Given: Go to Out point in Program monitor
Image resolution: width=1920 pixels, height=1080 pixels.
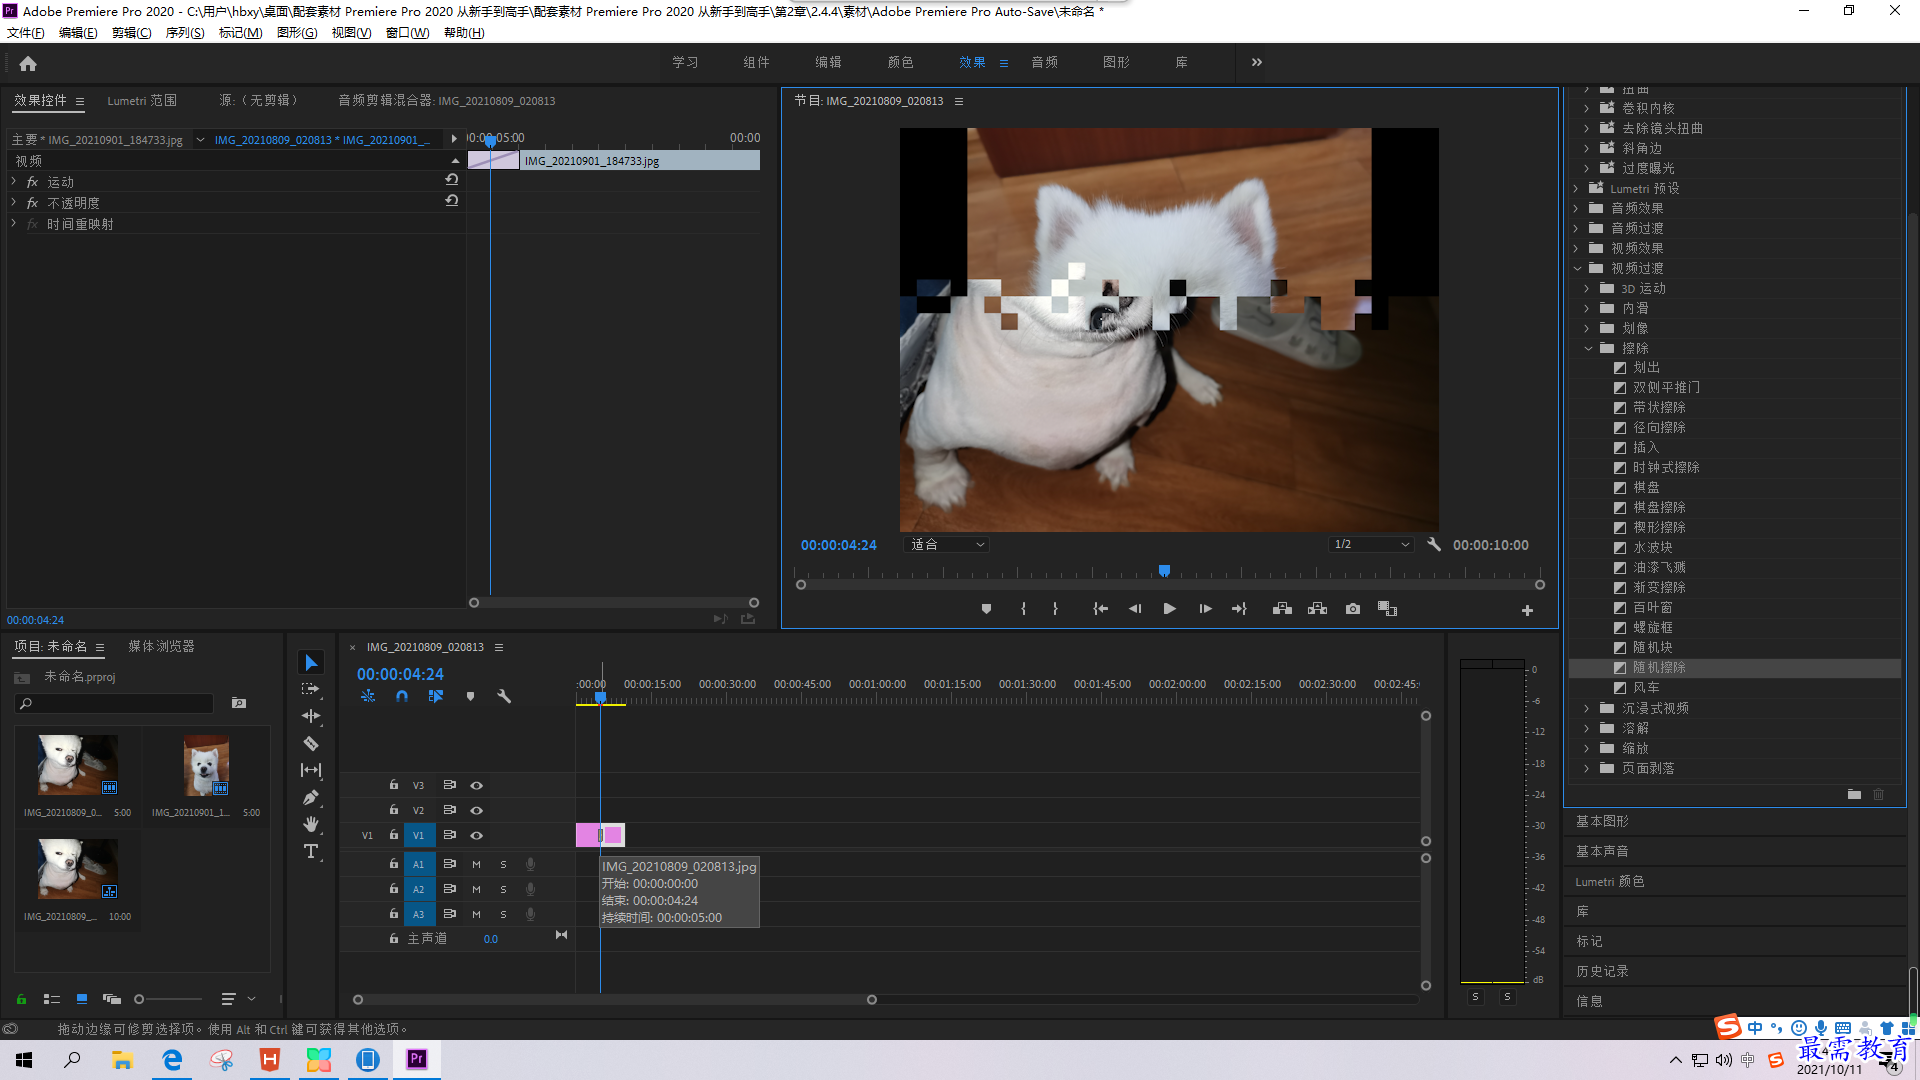Looking at the screenshot, I should click(1240, 609).
